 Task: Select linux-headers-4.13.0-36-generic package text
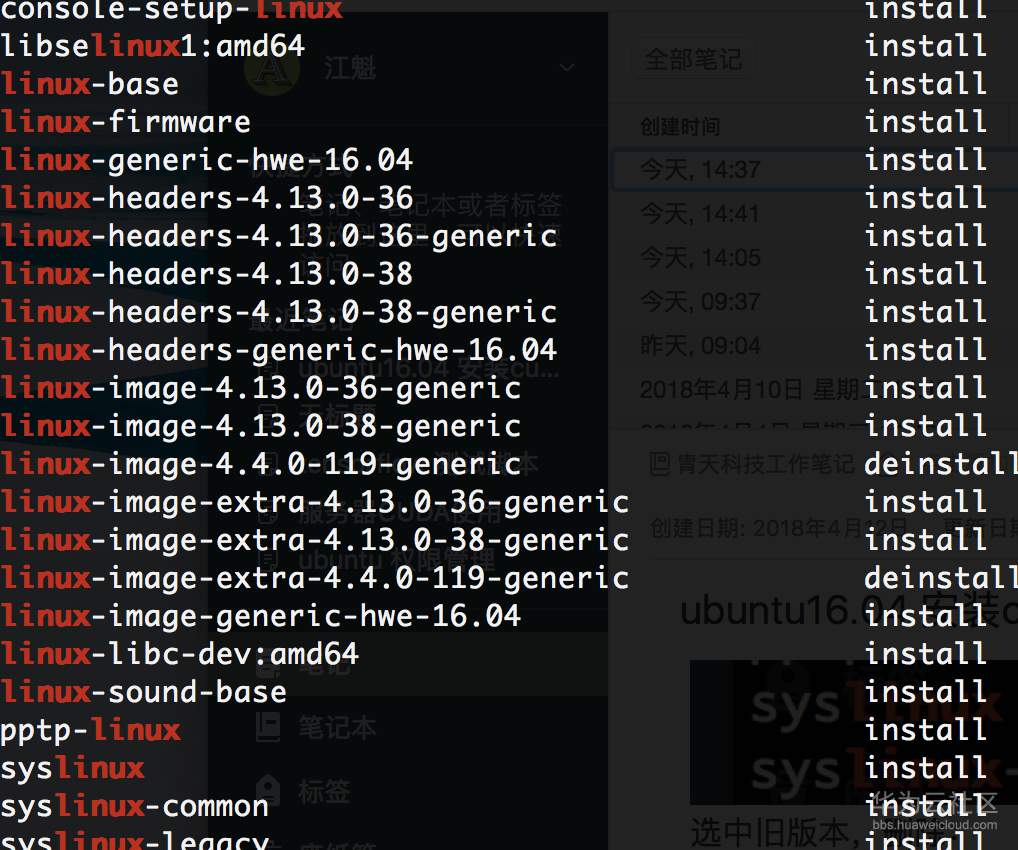tap(279, 236)
